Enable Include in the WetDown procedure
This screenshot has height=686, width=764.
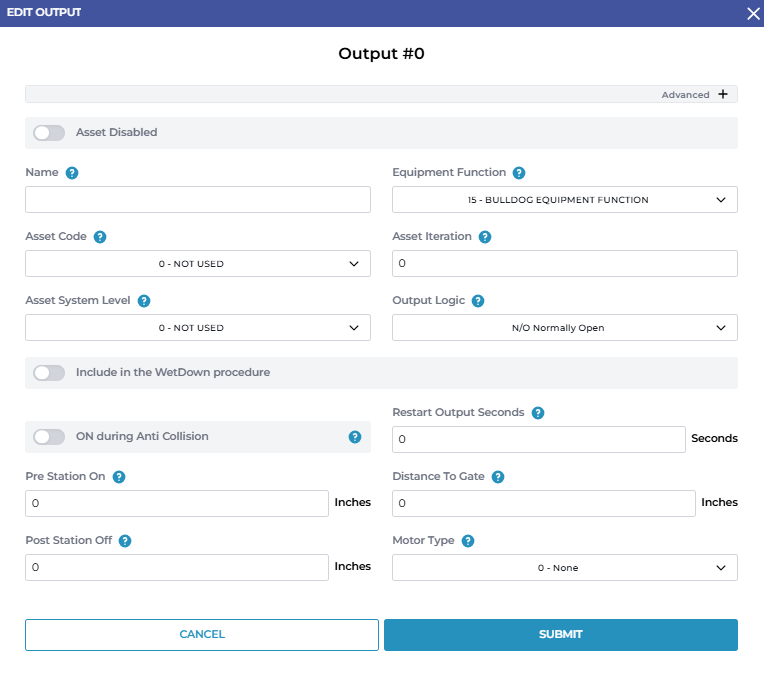[49, 373]
